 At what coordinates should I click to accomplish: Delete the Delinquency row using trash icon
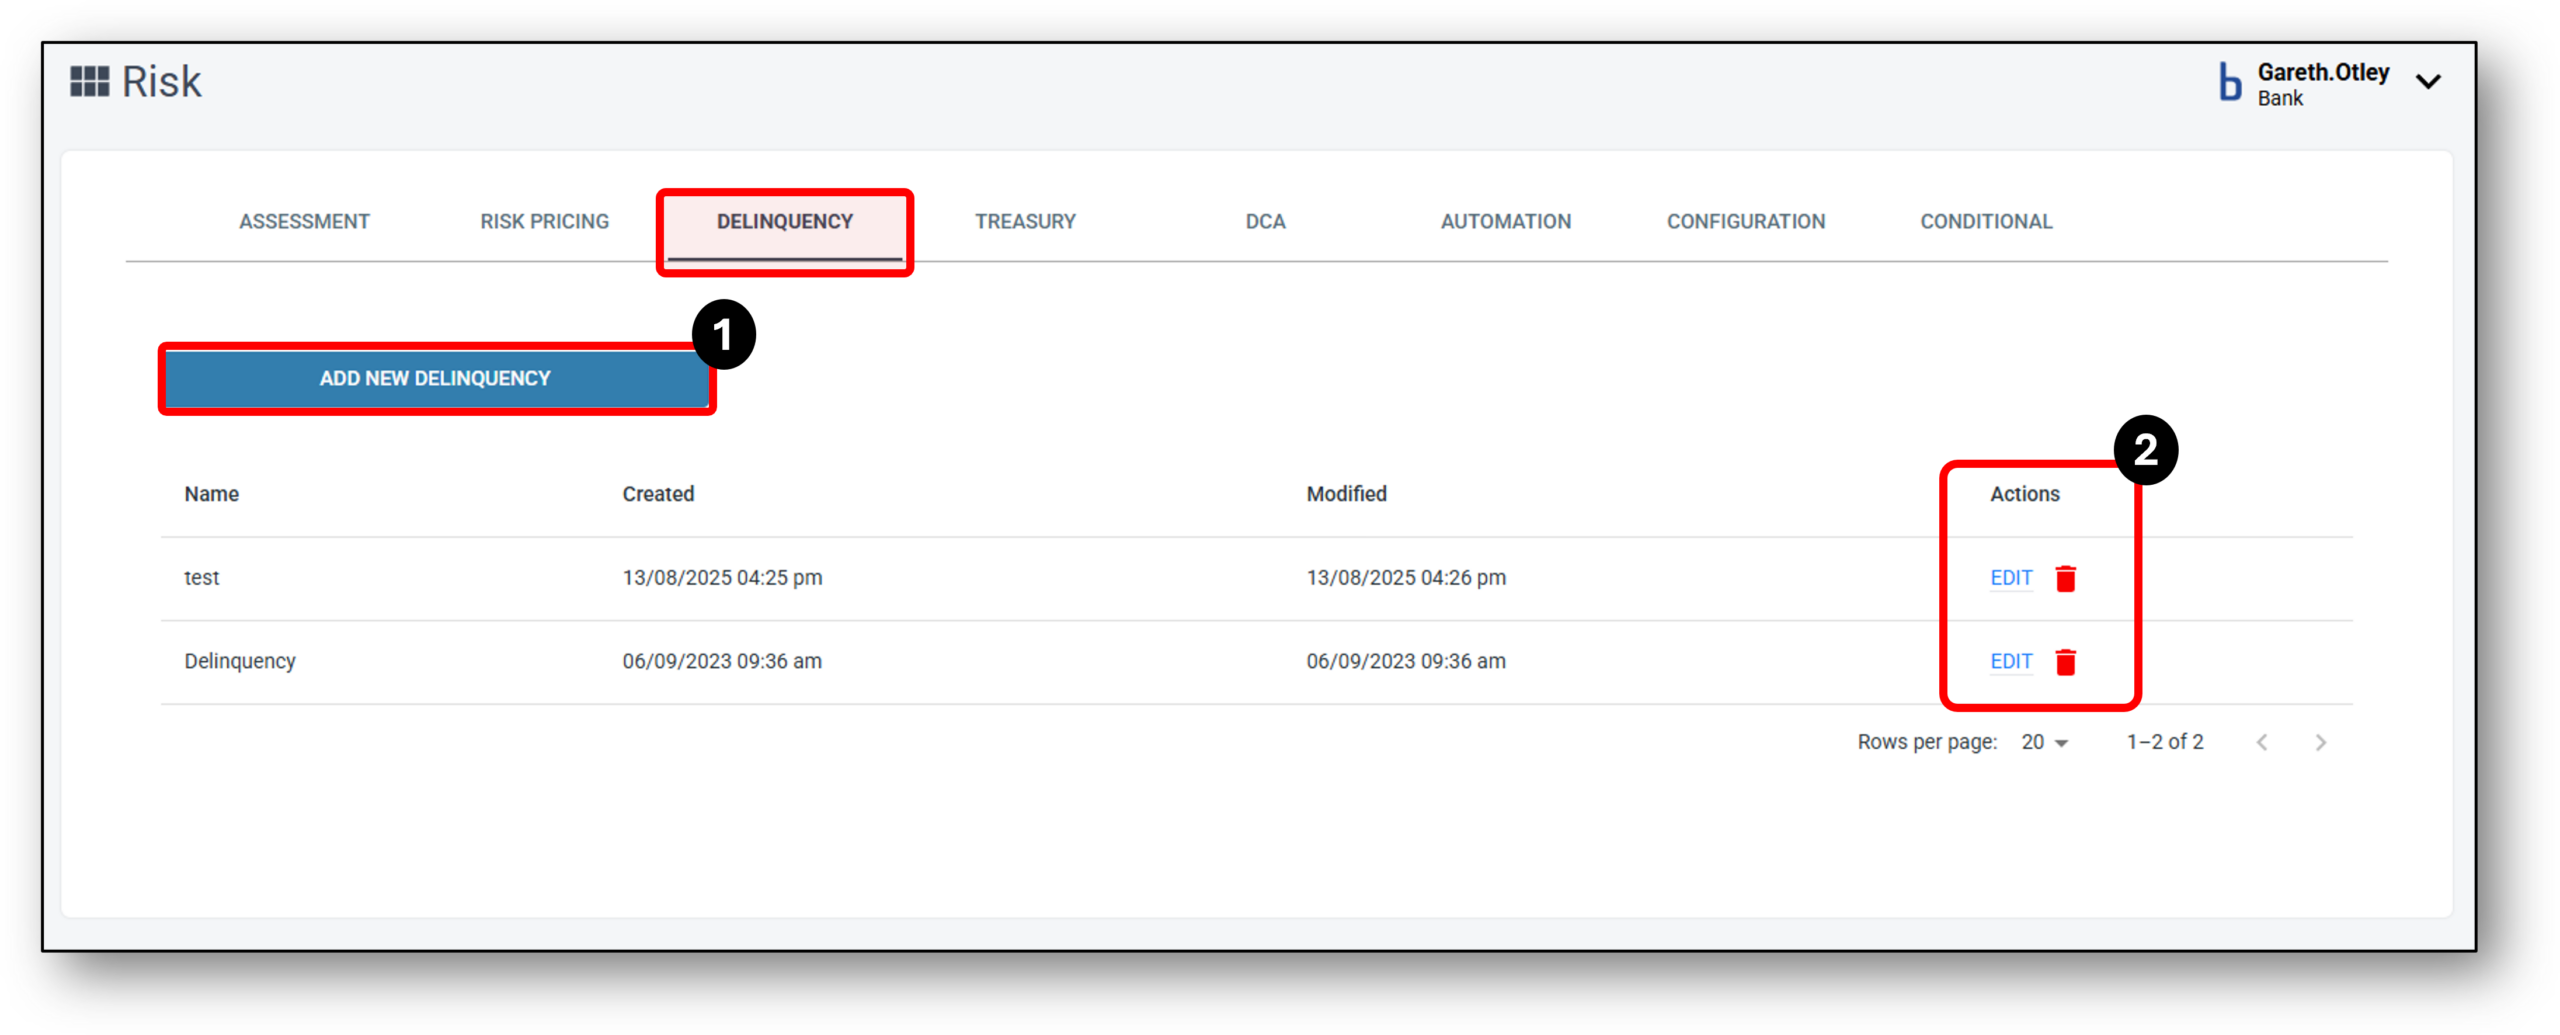coord(2065,662)
